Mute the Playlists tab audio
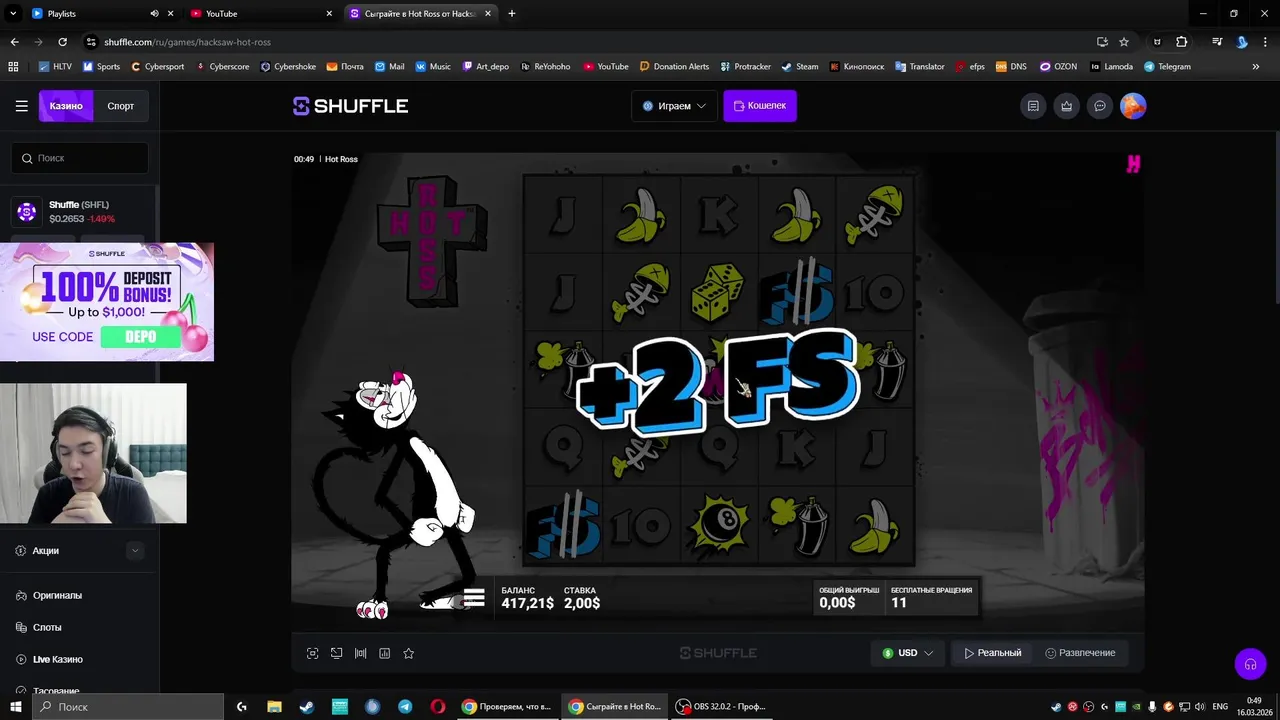 point(154,14)
